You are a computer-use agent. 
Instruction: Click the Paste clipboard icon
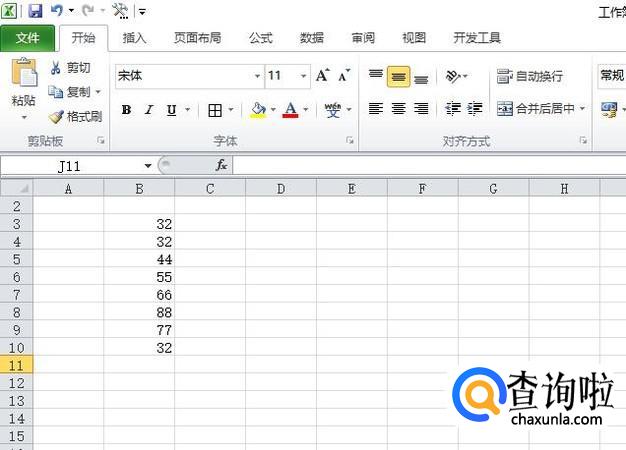point(24,72)
